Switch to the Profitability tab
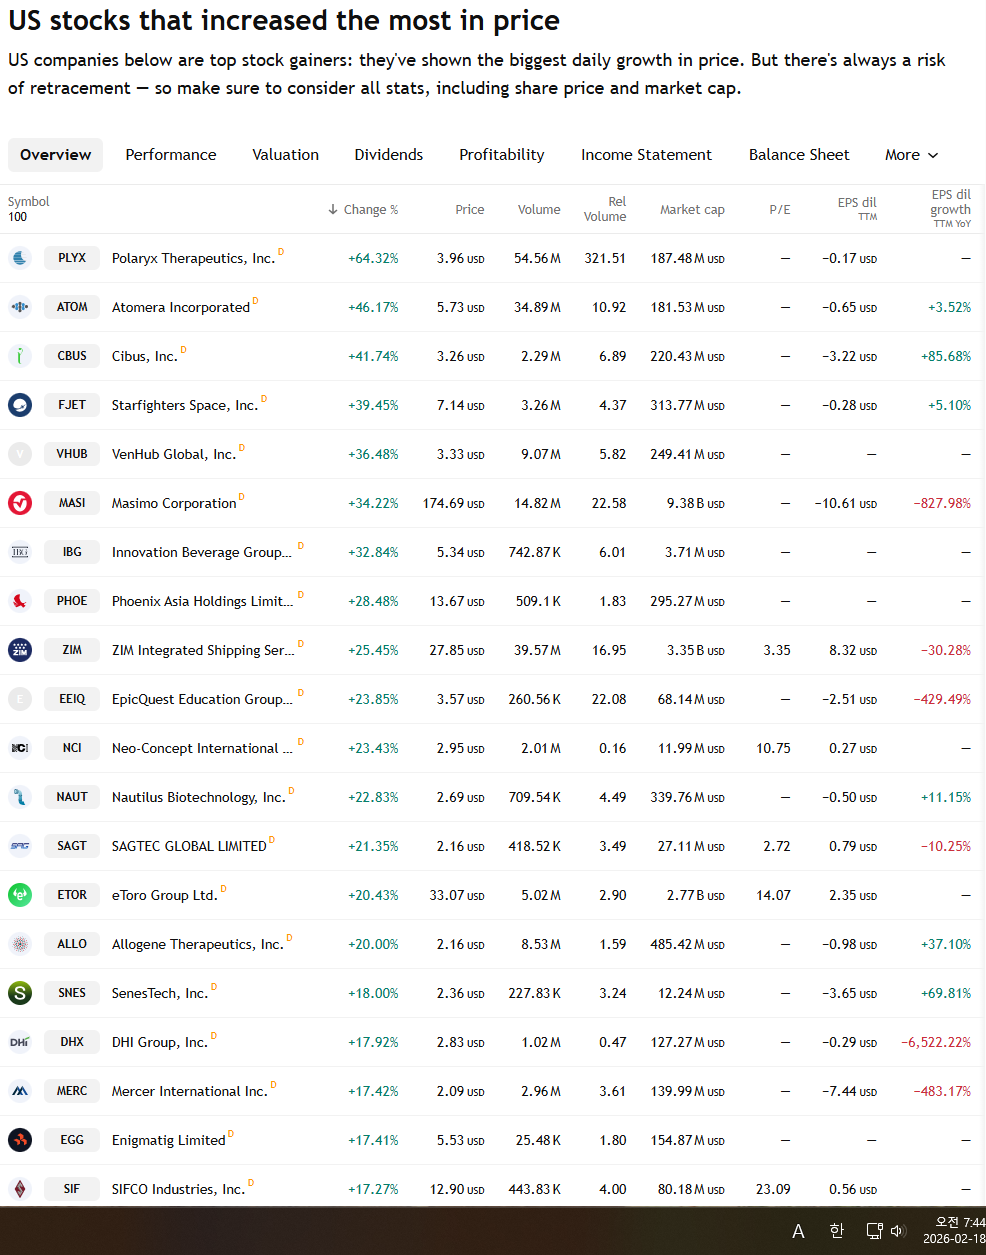Screen dimensions: 986x1255 tap(502, 155)
